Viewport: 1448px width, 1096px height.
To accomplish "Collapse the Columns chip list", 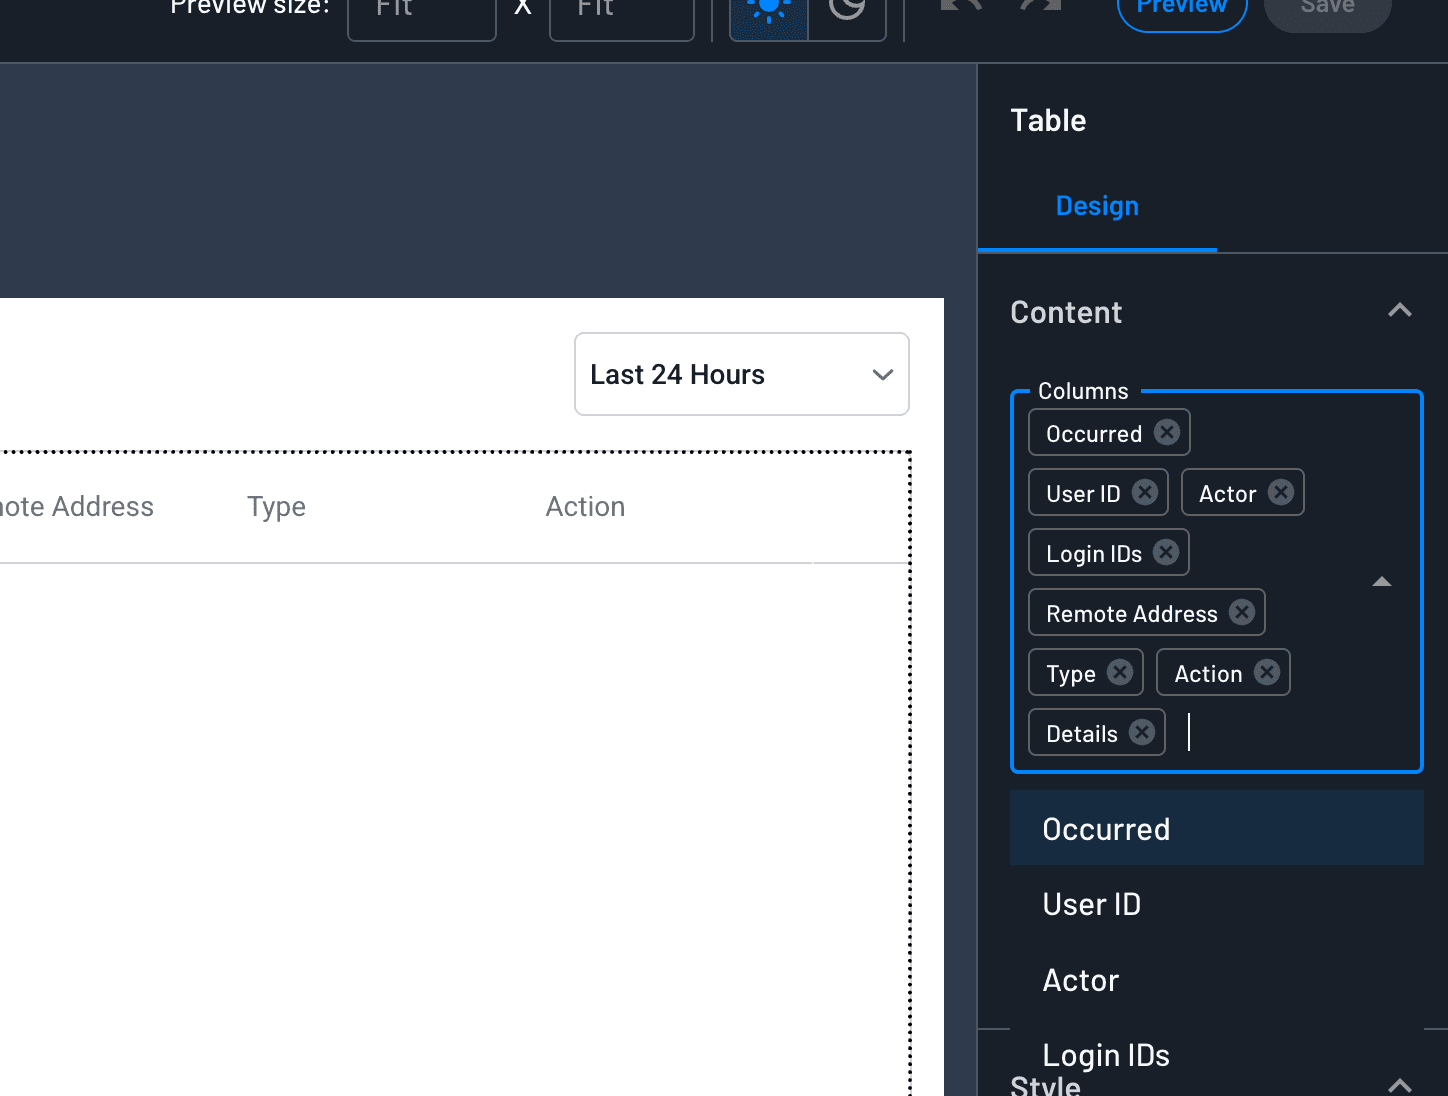I will tap(1381, 580).
